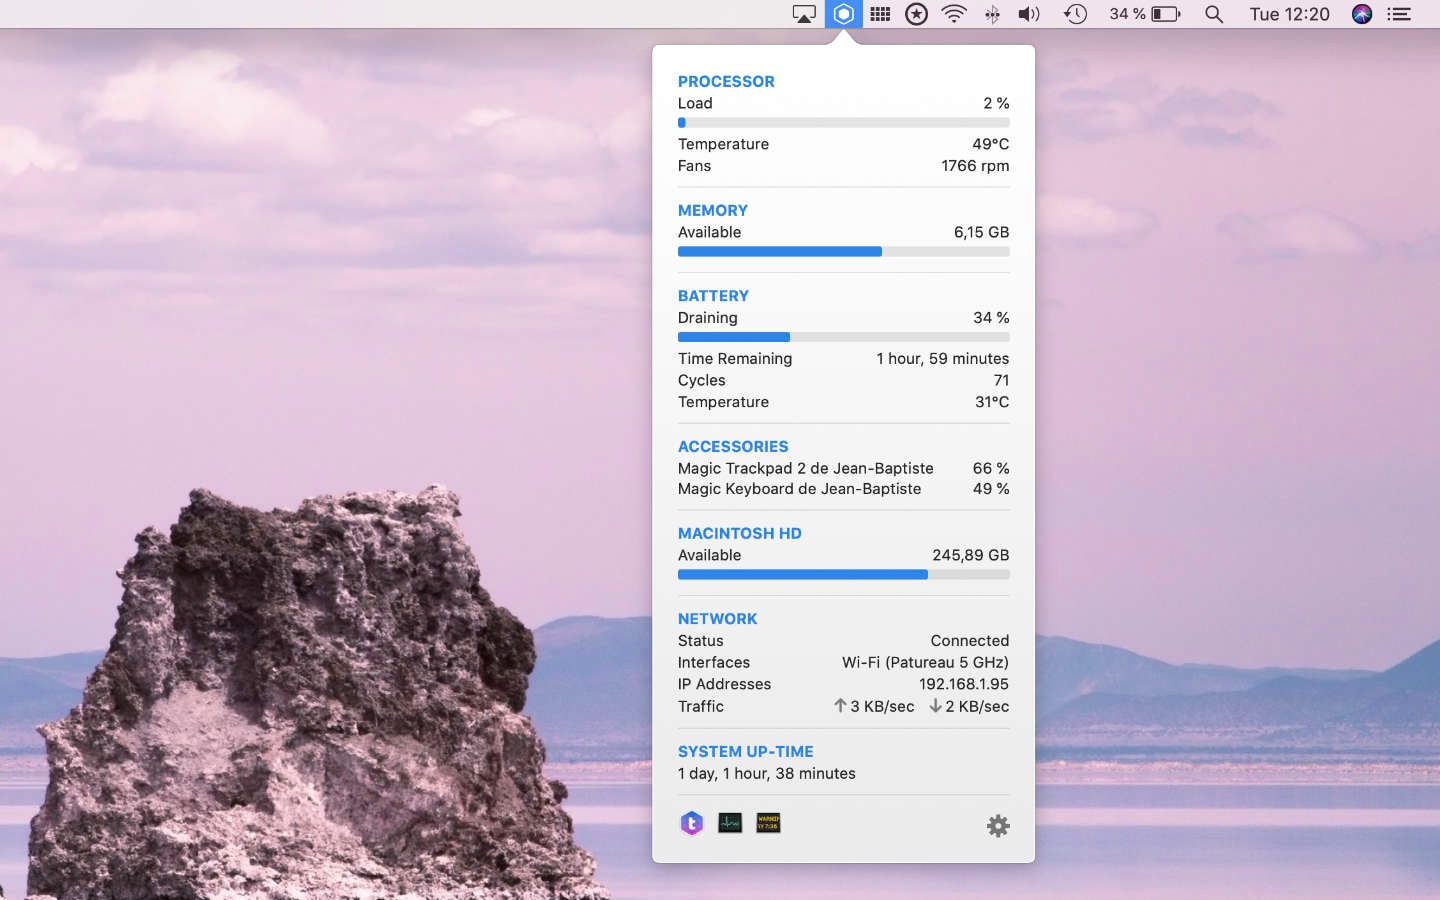Click the circled star menu bar icon
Screen dimensions: 1440x900
pyautogui.click(x=916, y=14)
